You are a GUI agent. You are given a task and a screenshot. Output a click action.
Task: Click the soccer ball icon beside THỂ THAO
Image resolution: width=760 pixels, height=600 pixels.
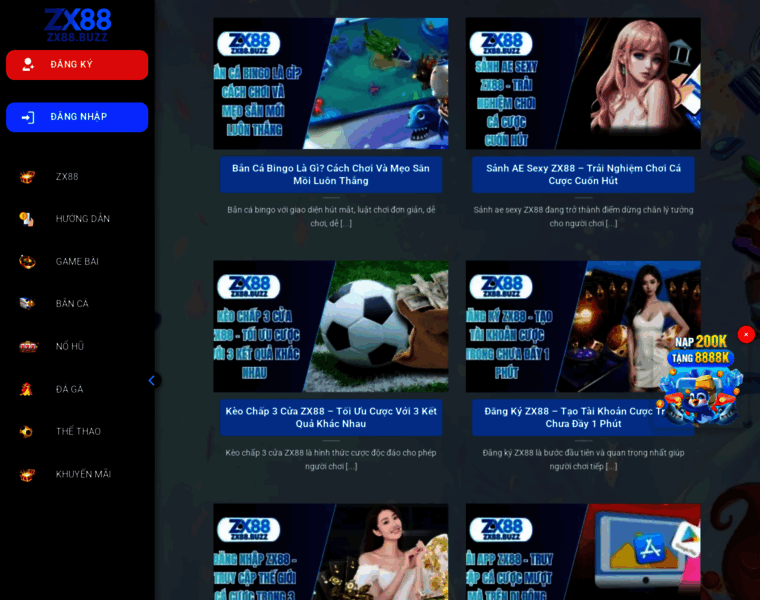point(26,431)
